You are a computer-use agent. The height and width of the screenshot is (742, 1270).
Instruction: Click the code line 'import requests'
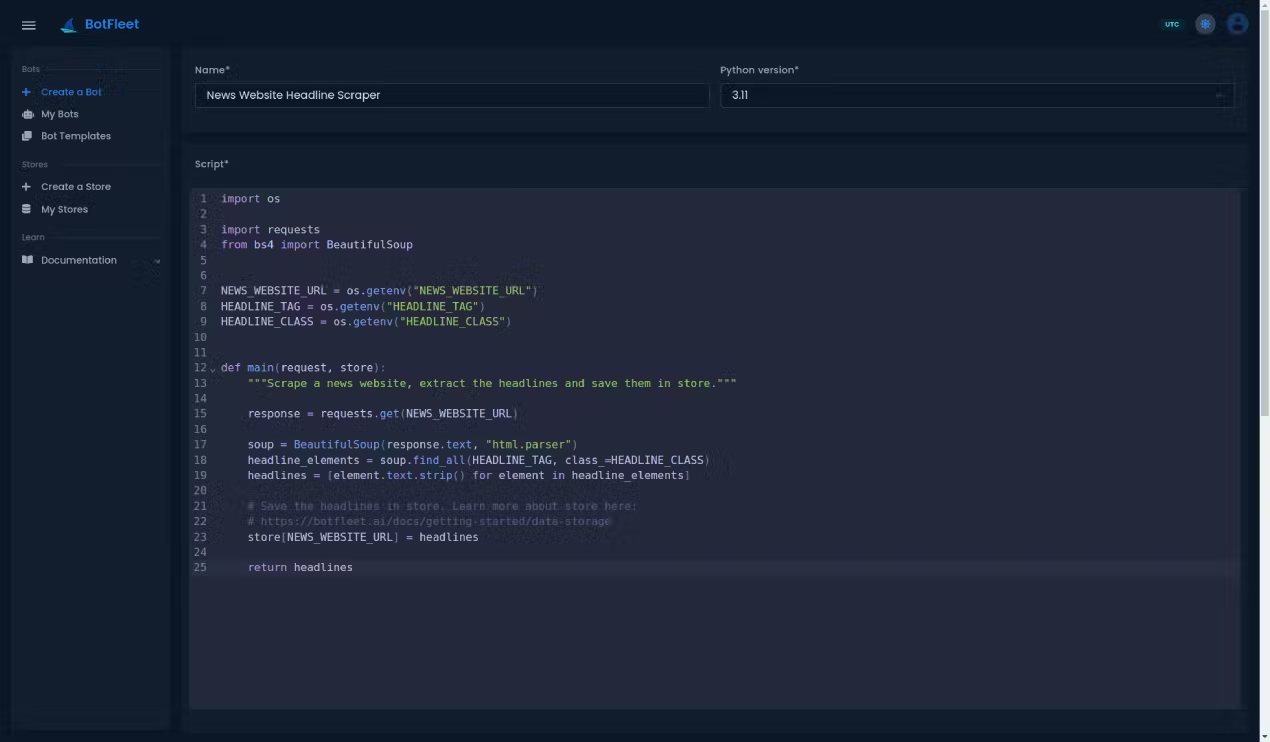pyautogui.click(x=270, y=229)
